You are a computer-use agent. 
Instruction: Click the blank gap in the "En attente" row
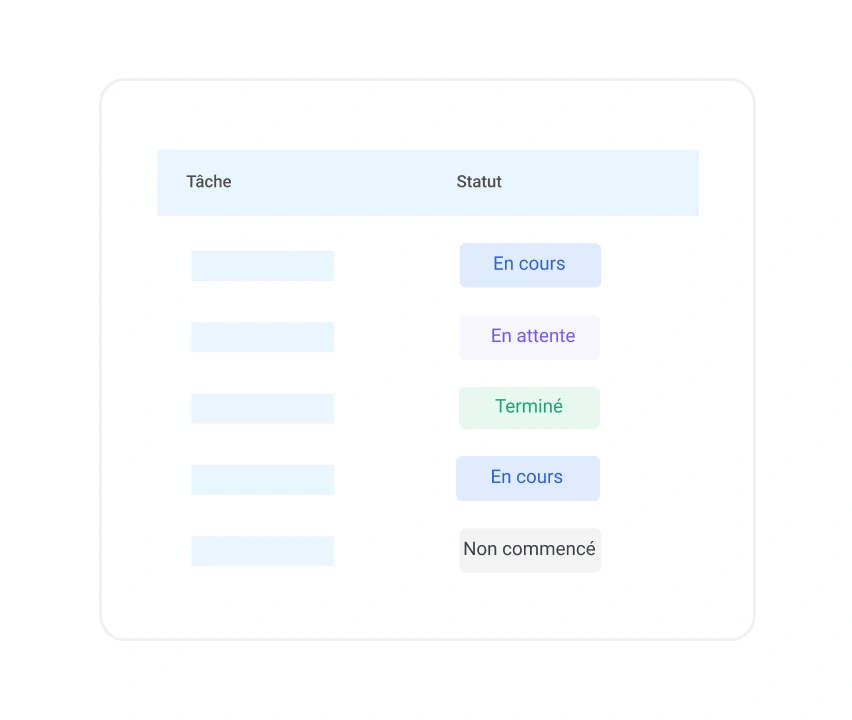pos(396,337)
